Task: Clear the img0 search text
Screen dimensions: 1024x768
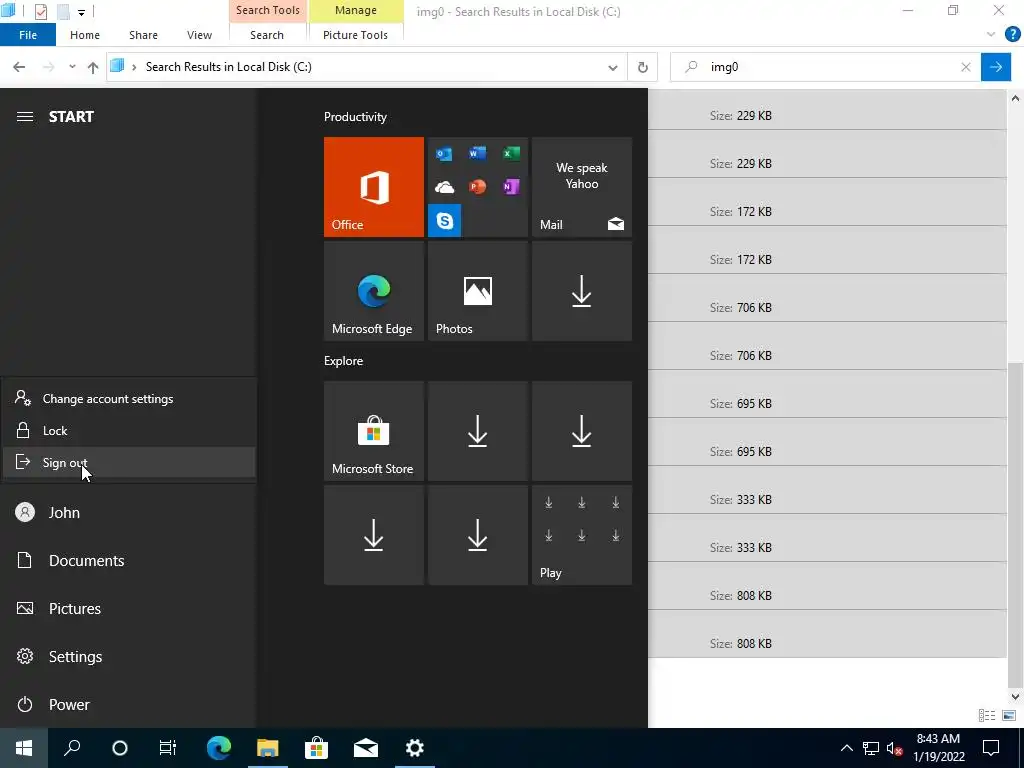Action: click(966, 67)
